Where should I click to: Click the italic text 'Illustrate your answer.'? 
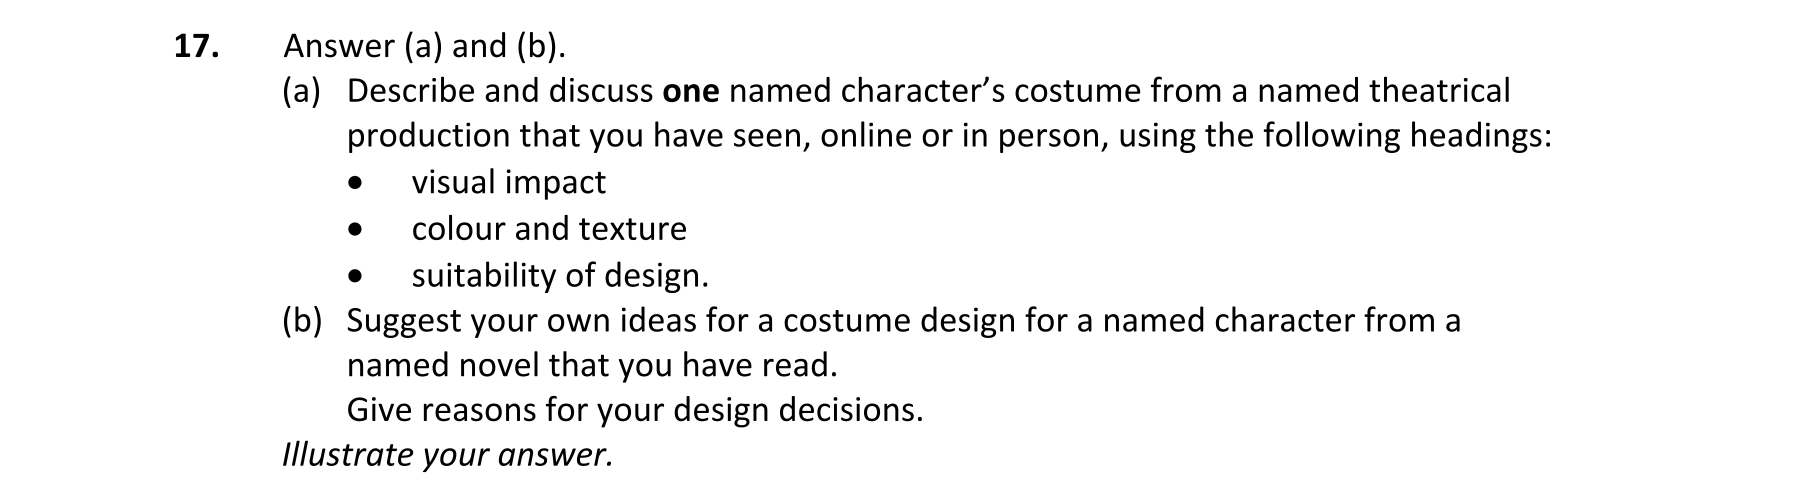pos(447,456)
